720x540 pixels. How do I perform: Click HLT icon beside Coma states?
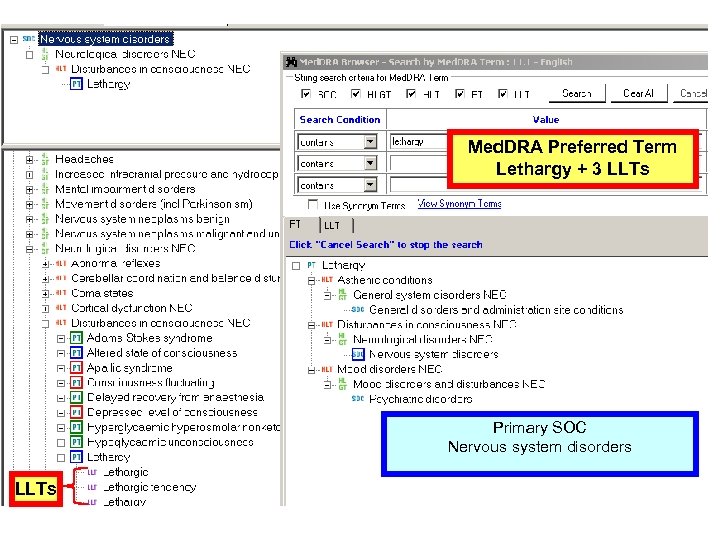tap(61, 292)
